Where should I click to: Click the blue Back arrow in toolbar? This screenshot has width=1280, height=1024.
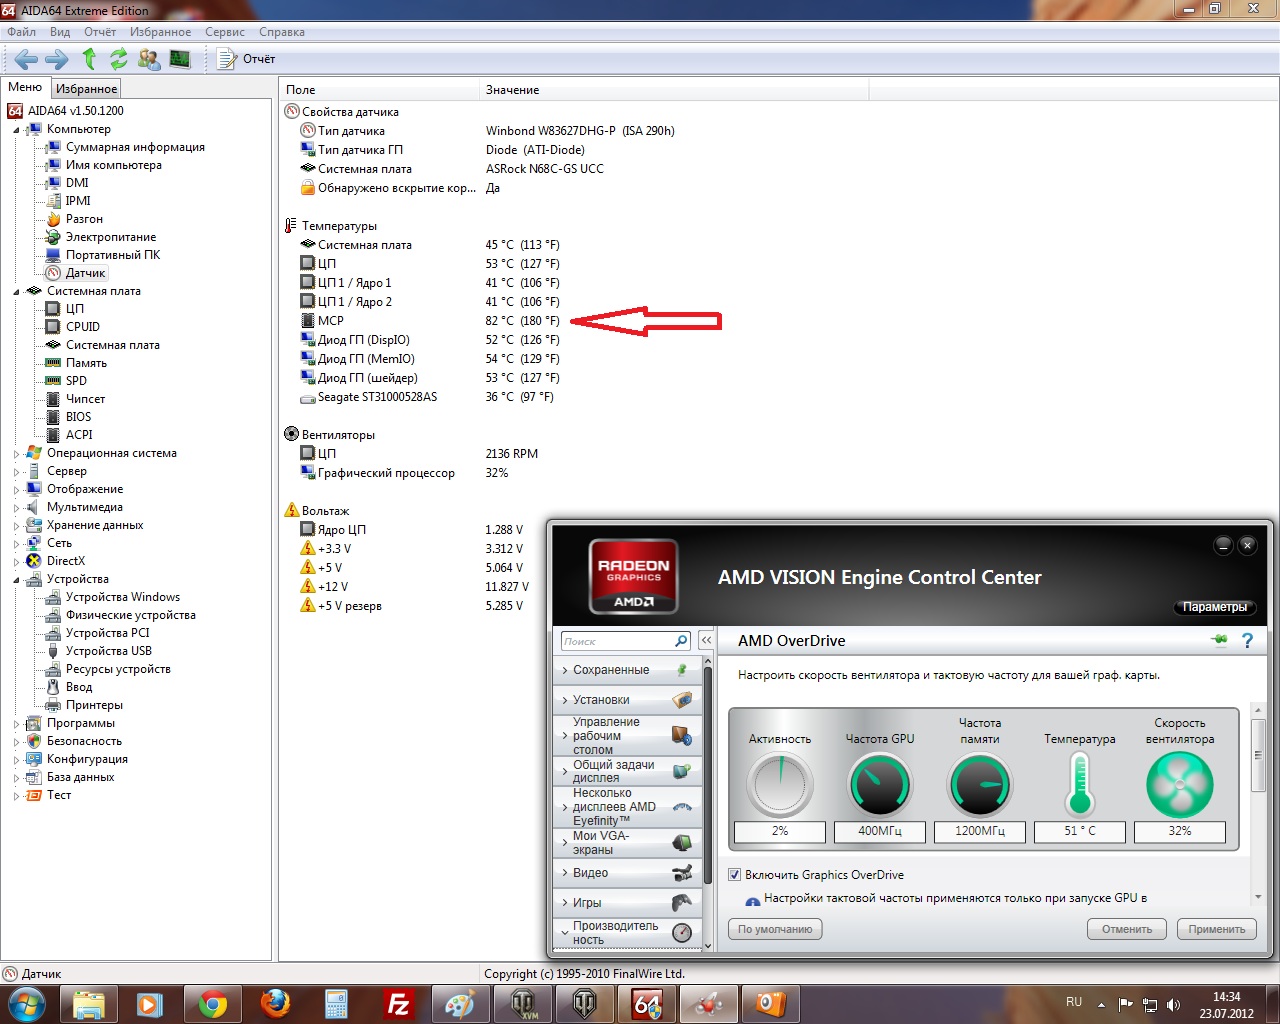pyautogui.click(x=26, y=59)
